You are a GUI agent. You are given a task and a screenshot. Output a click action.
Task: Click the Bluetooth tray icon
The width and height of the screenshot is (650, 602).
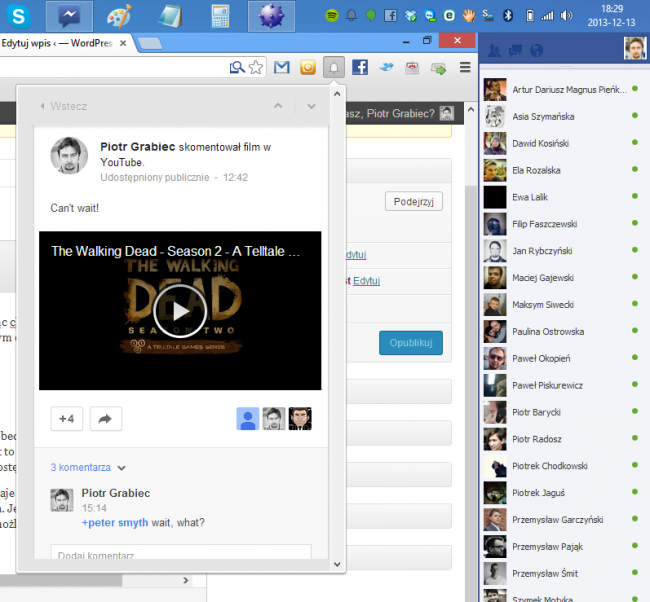coord(508,16)
